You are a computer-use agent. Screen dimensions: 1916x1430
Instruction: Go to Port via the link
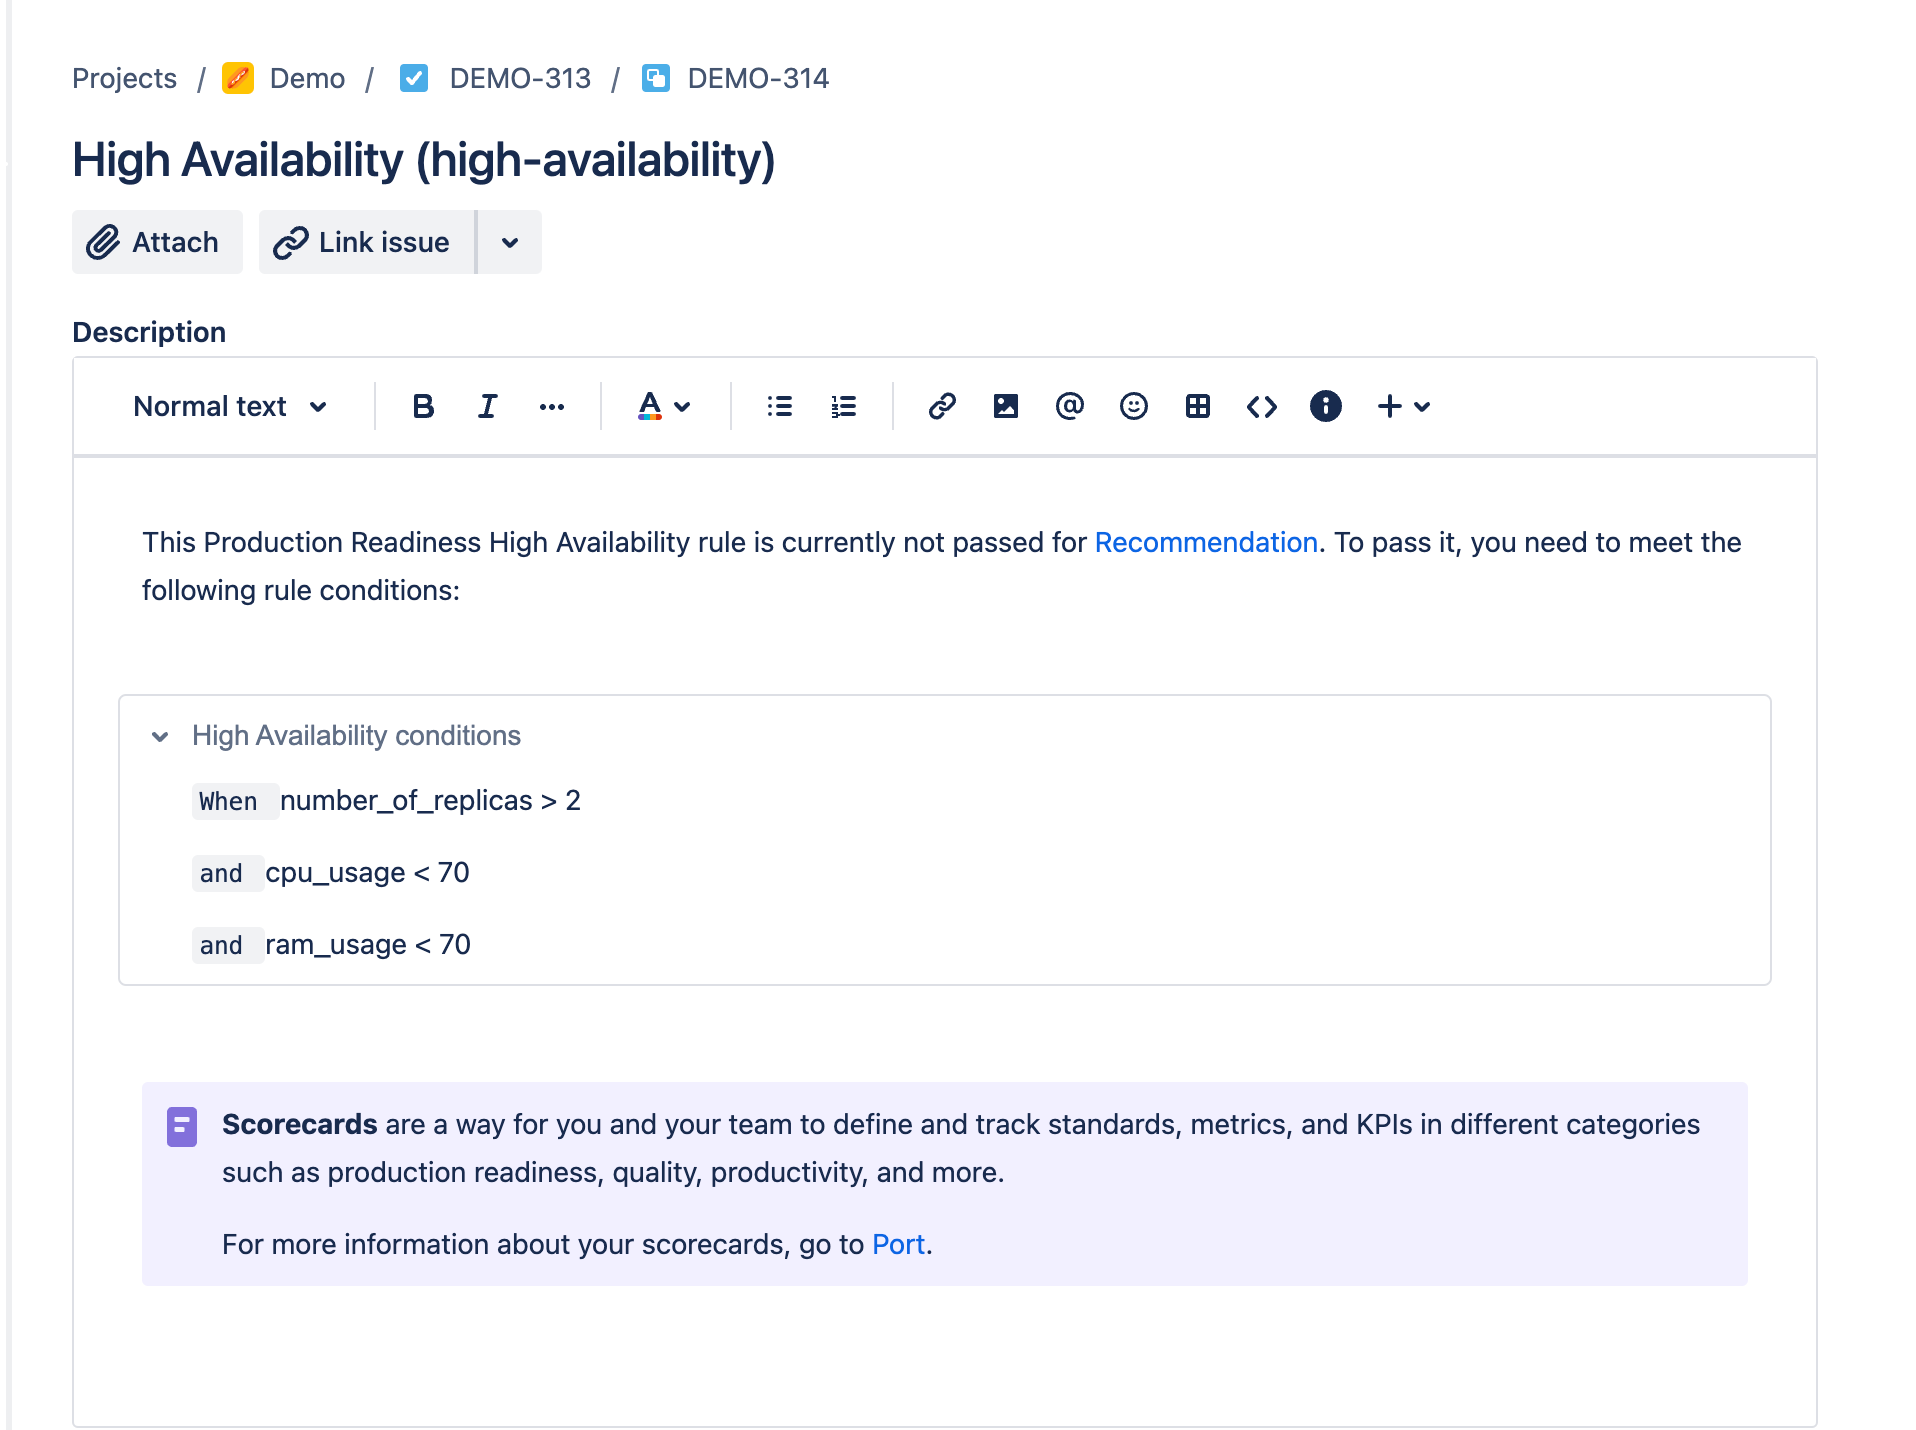coord(897,1244)
